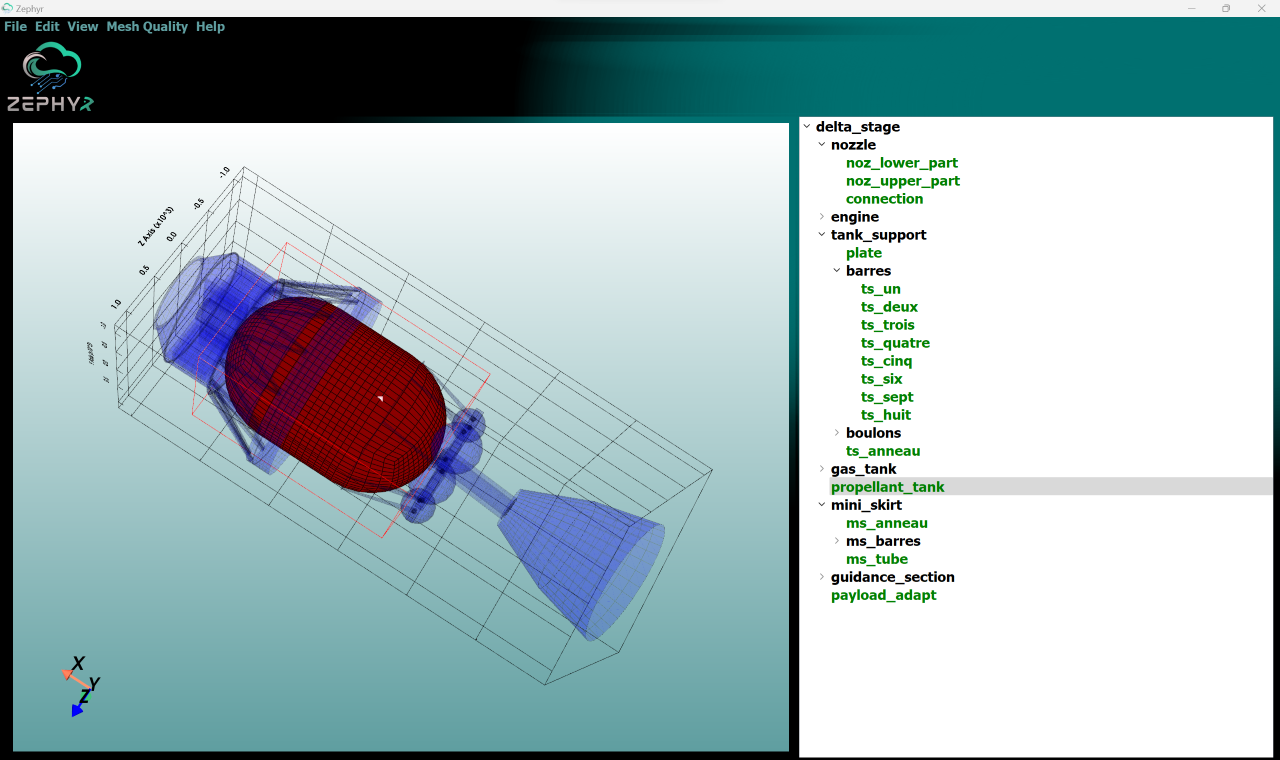Select the ts_anneau tree item
This screenshot has width=1280, height=760.
point(882,451)
